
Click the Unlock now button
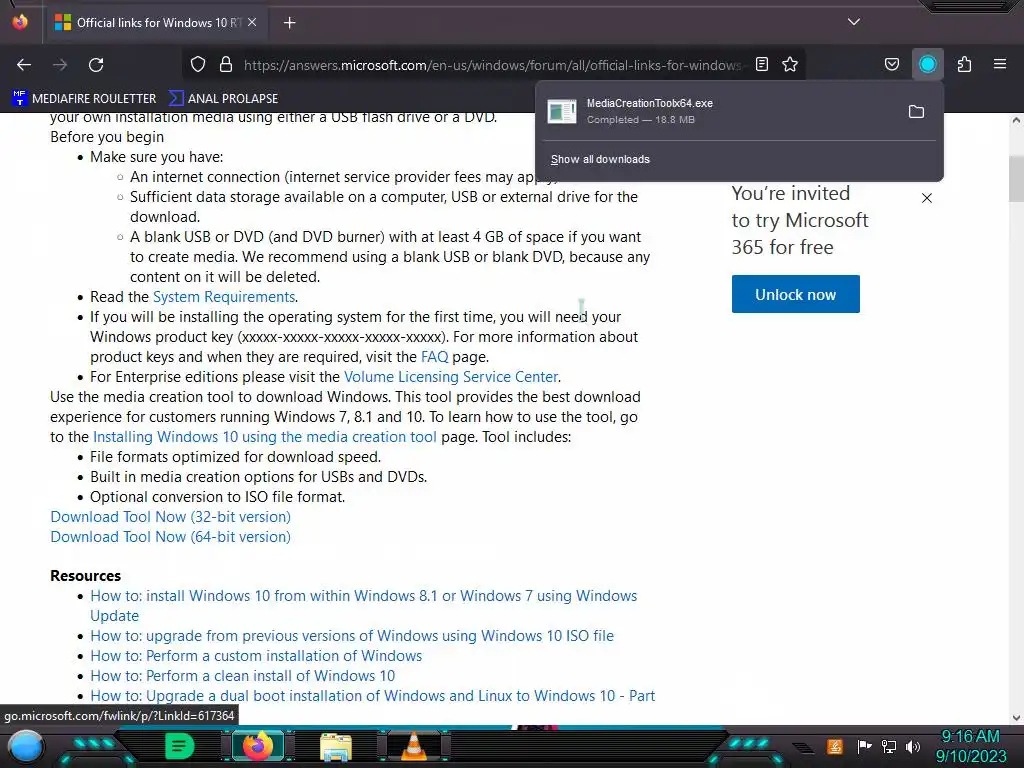[795, 294]
